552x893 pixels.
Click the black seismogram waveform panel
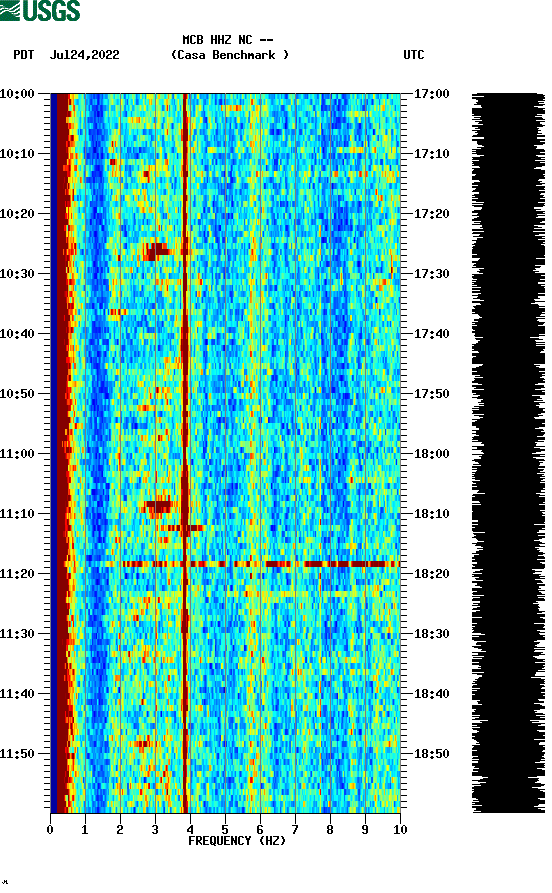point(508,453)
